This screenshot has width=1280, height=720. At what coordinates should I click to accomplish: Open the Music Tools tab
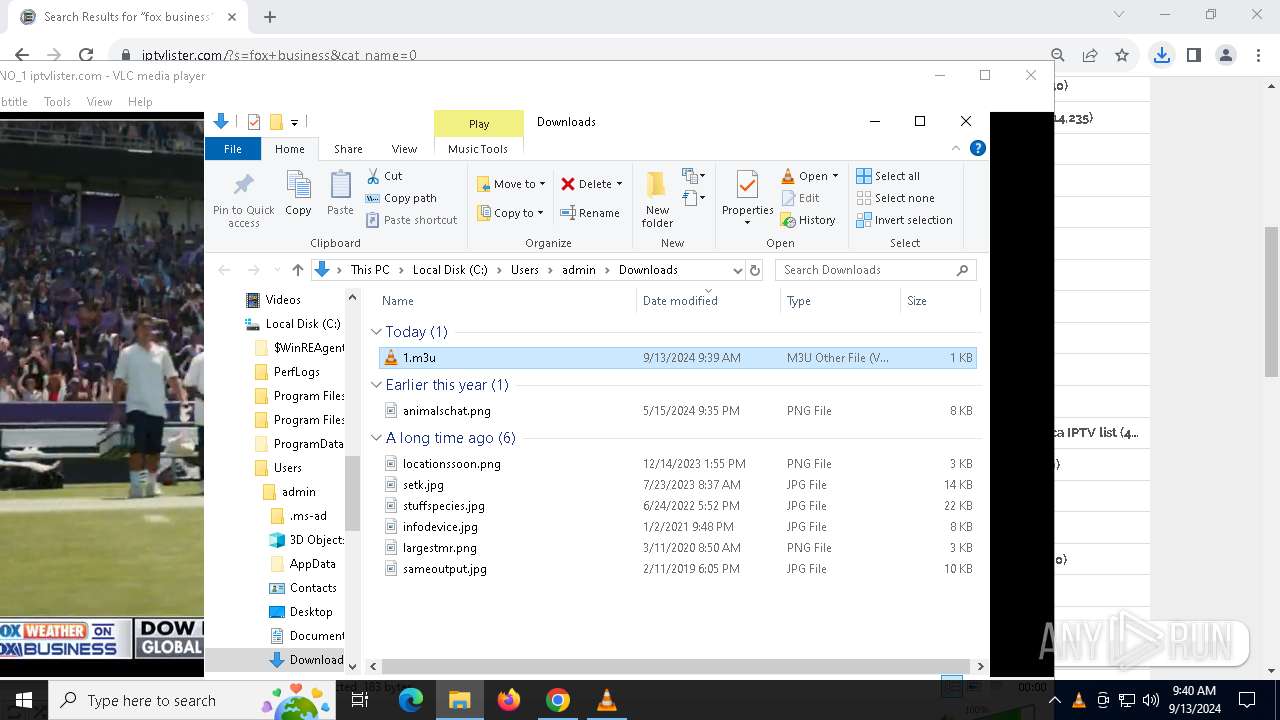tap(478, 149)
